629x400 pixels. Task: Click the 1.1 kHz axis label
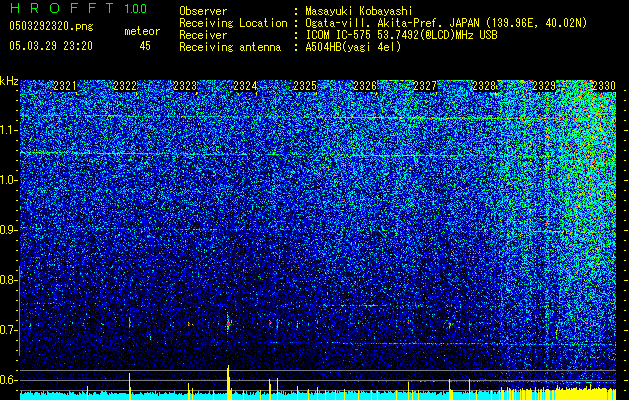7,130
